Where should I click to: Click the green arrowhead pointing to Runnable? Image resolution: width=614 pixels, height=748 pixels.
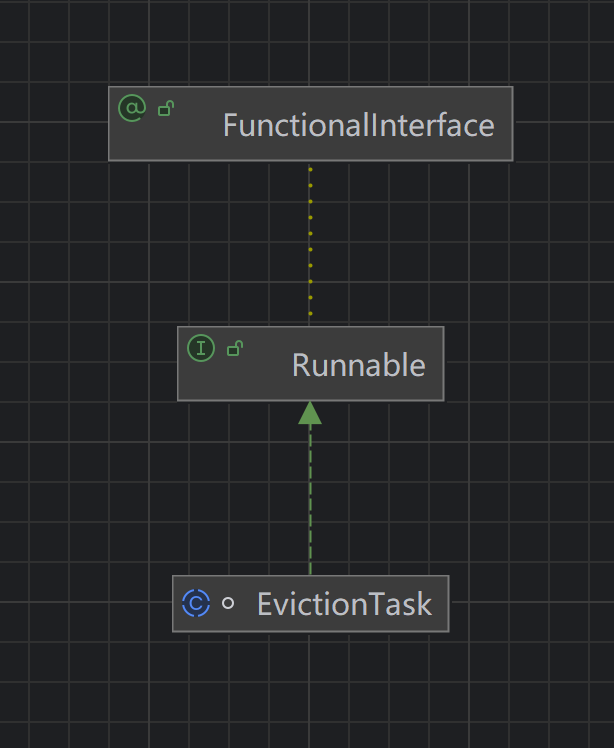[x=310, y=412]
